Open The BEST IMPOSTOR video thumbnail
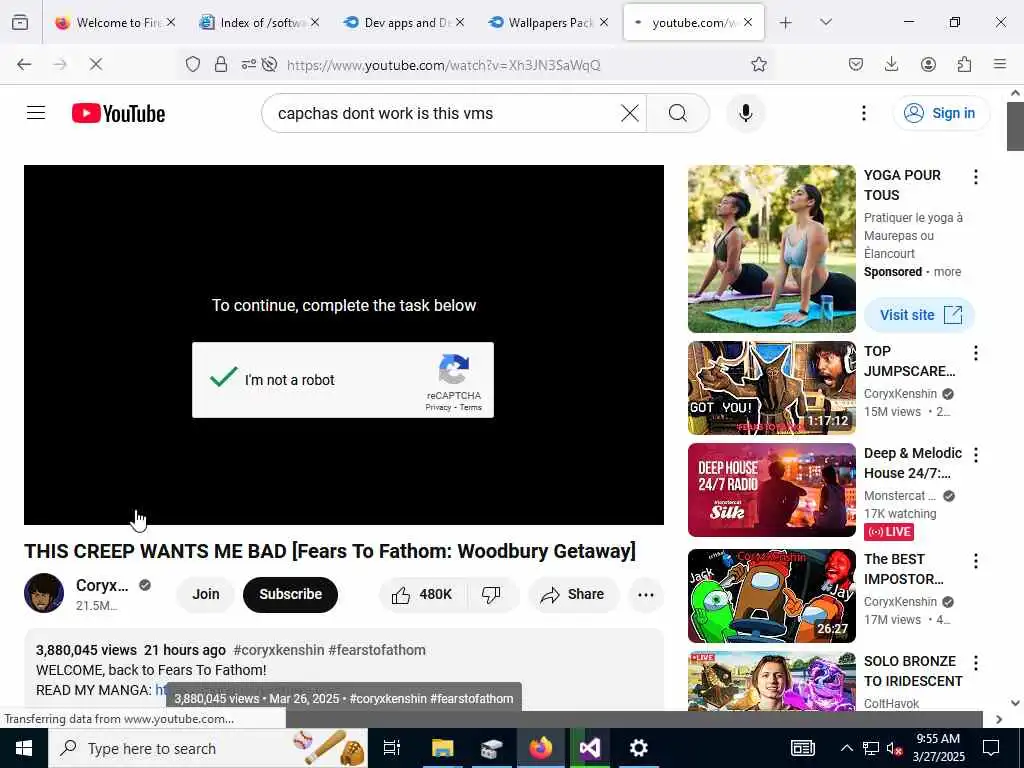Image resolution: width=1024 pixels, height=768 pixels. click(771, 596)
